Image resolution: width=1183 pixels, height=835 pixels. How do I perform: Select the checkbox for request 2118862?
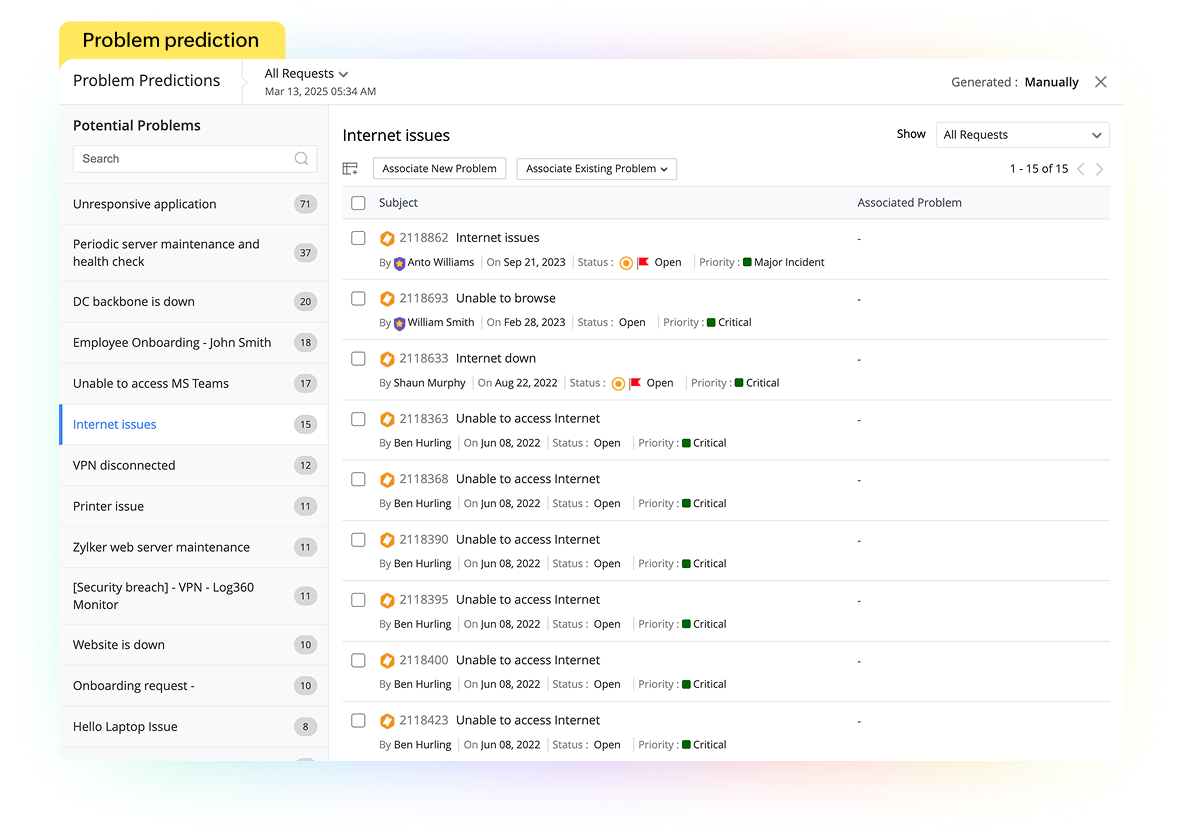[358, 237]
